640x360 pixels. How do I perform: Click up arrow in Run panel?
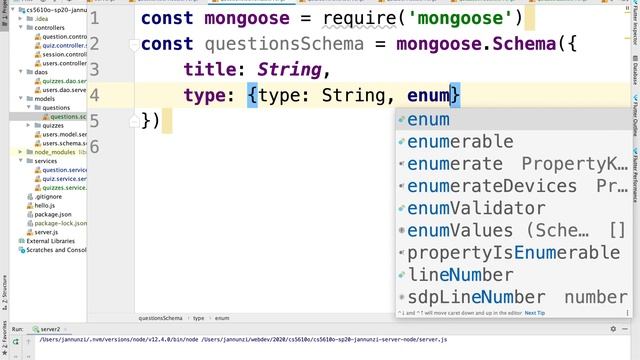point(29,342)
